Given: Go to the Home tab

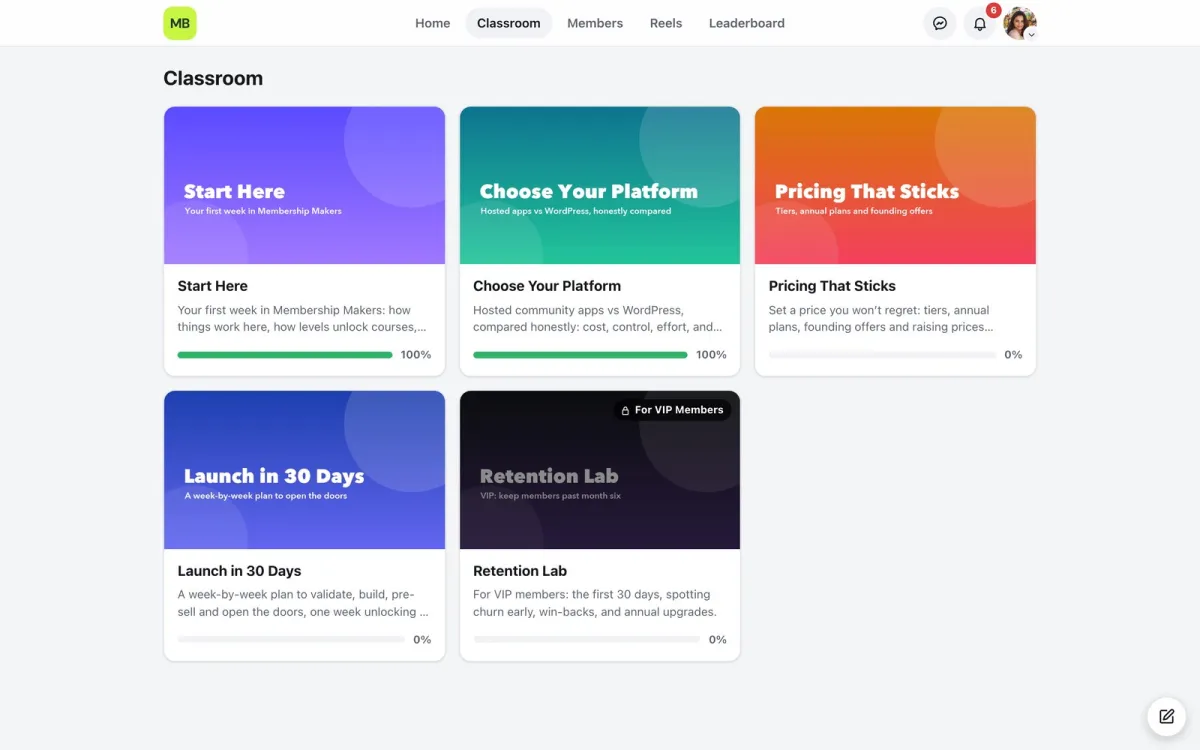Looking at the screenshot, I should [433, 23].
